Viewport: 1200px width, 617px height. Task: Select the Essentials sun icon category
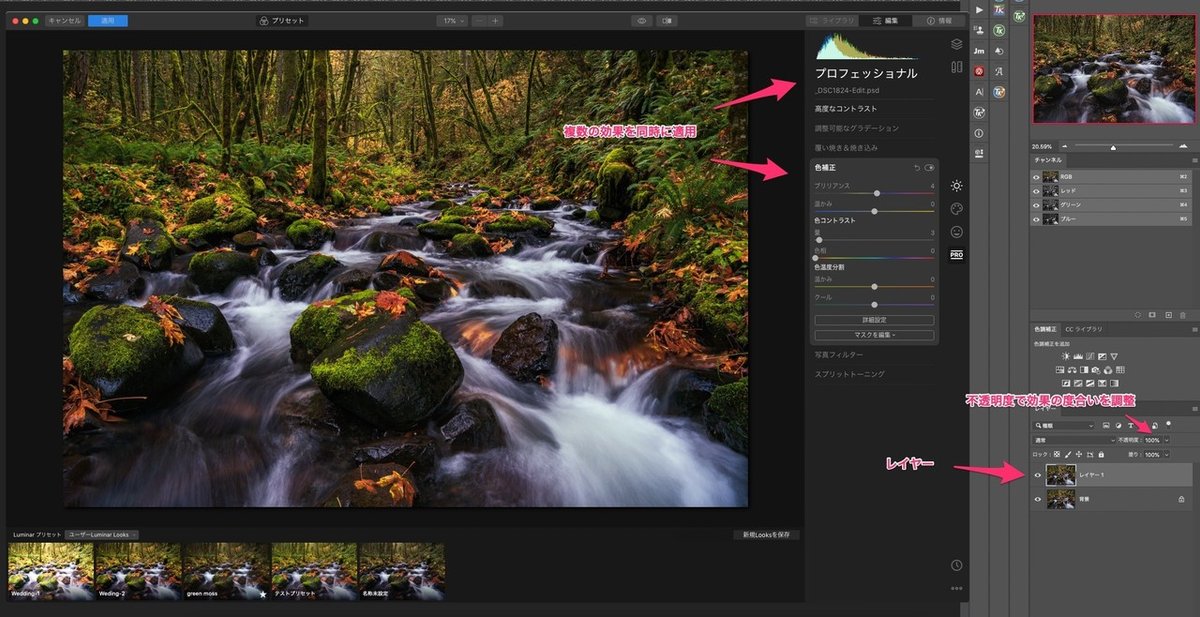click(x=956, y=186)
